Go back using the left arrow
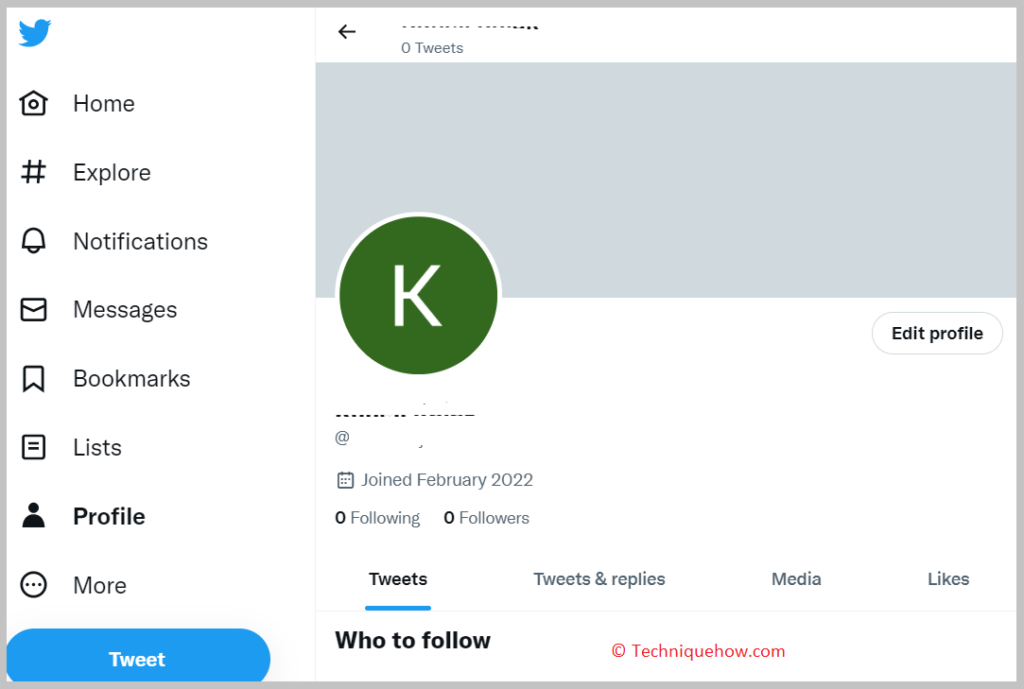 coord(347,31)
